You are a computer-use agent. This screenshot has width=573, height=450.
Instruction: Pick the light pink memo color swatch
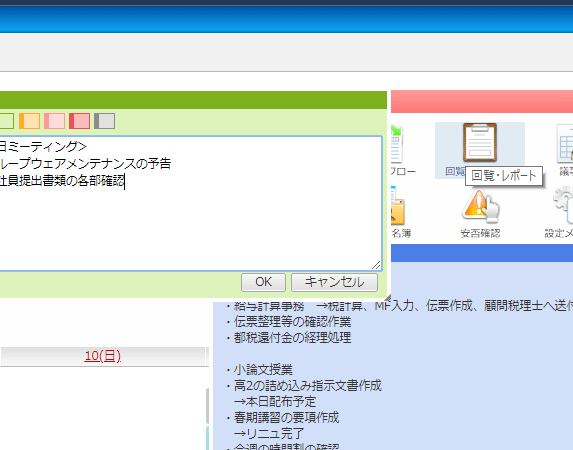[x=54, y=121]
